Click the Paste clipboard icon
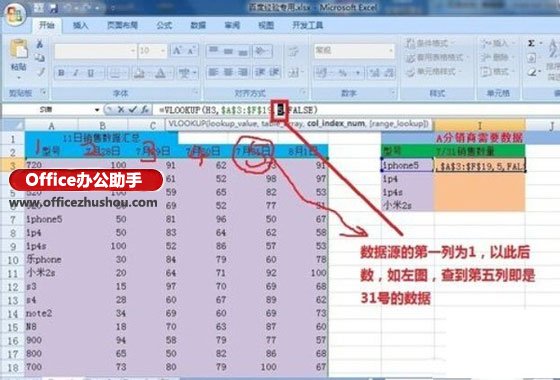This screenshot has height=380, width=560. pyautogui.click(x=19, y=49)
